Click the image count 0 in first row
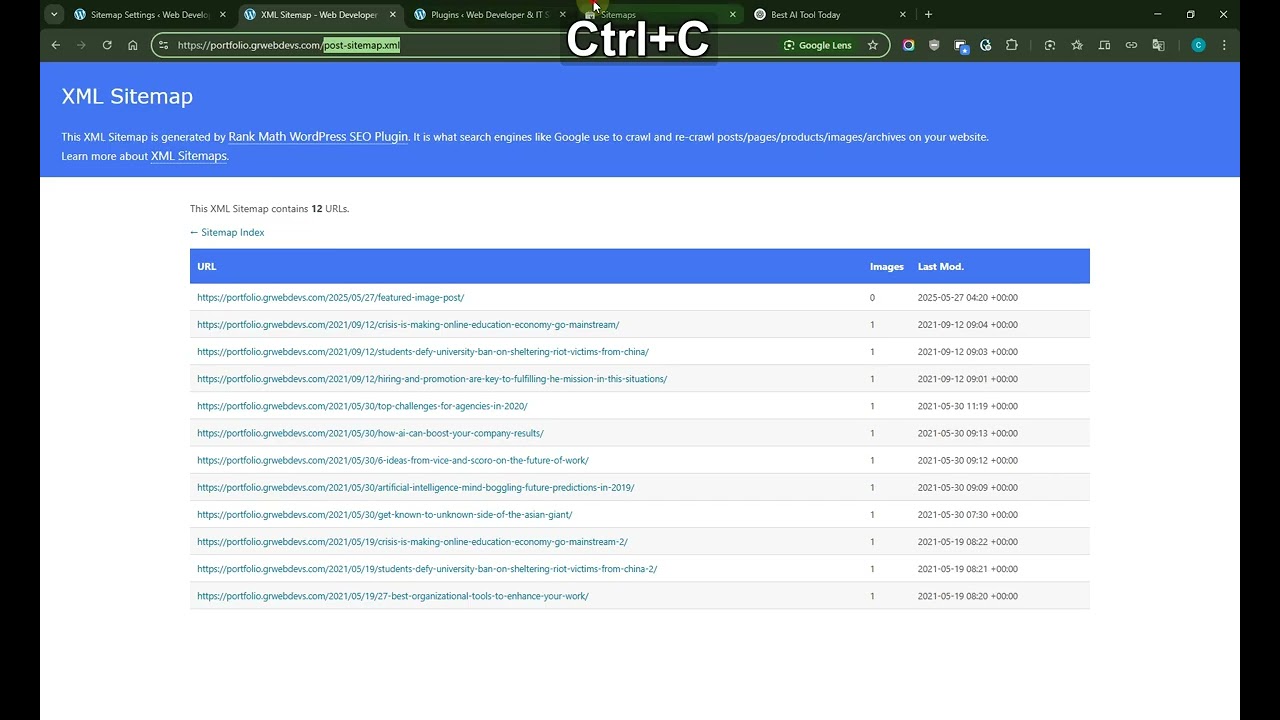 (x=872, y=297)
